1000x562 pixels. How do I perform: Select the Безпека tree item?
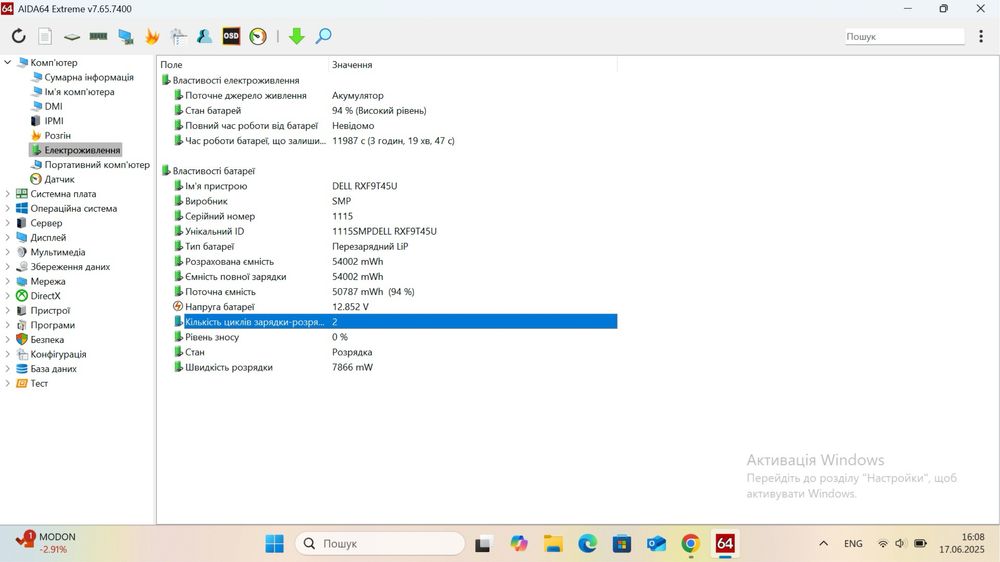(47, 340)
